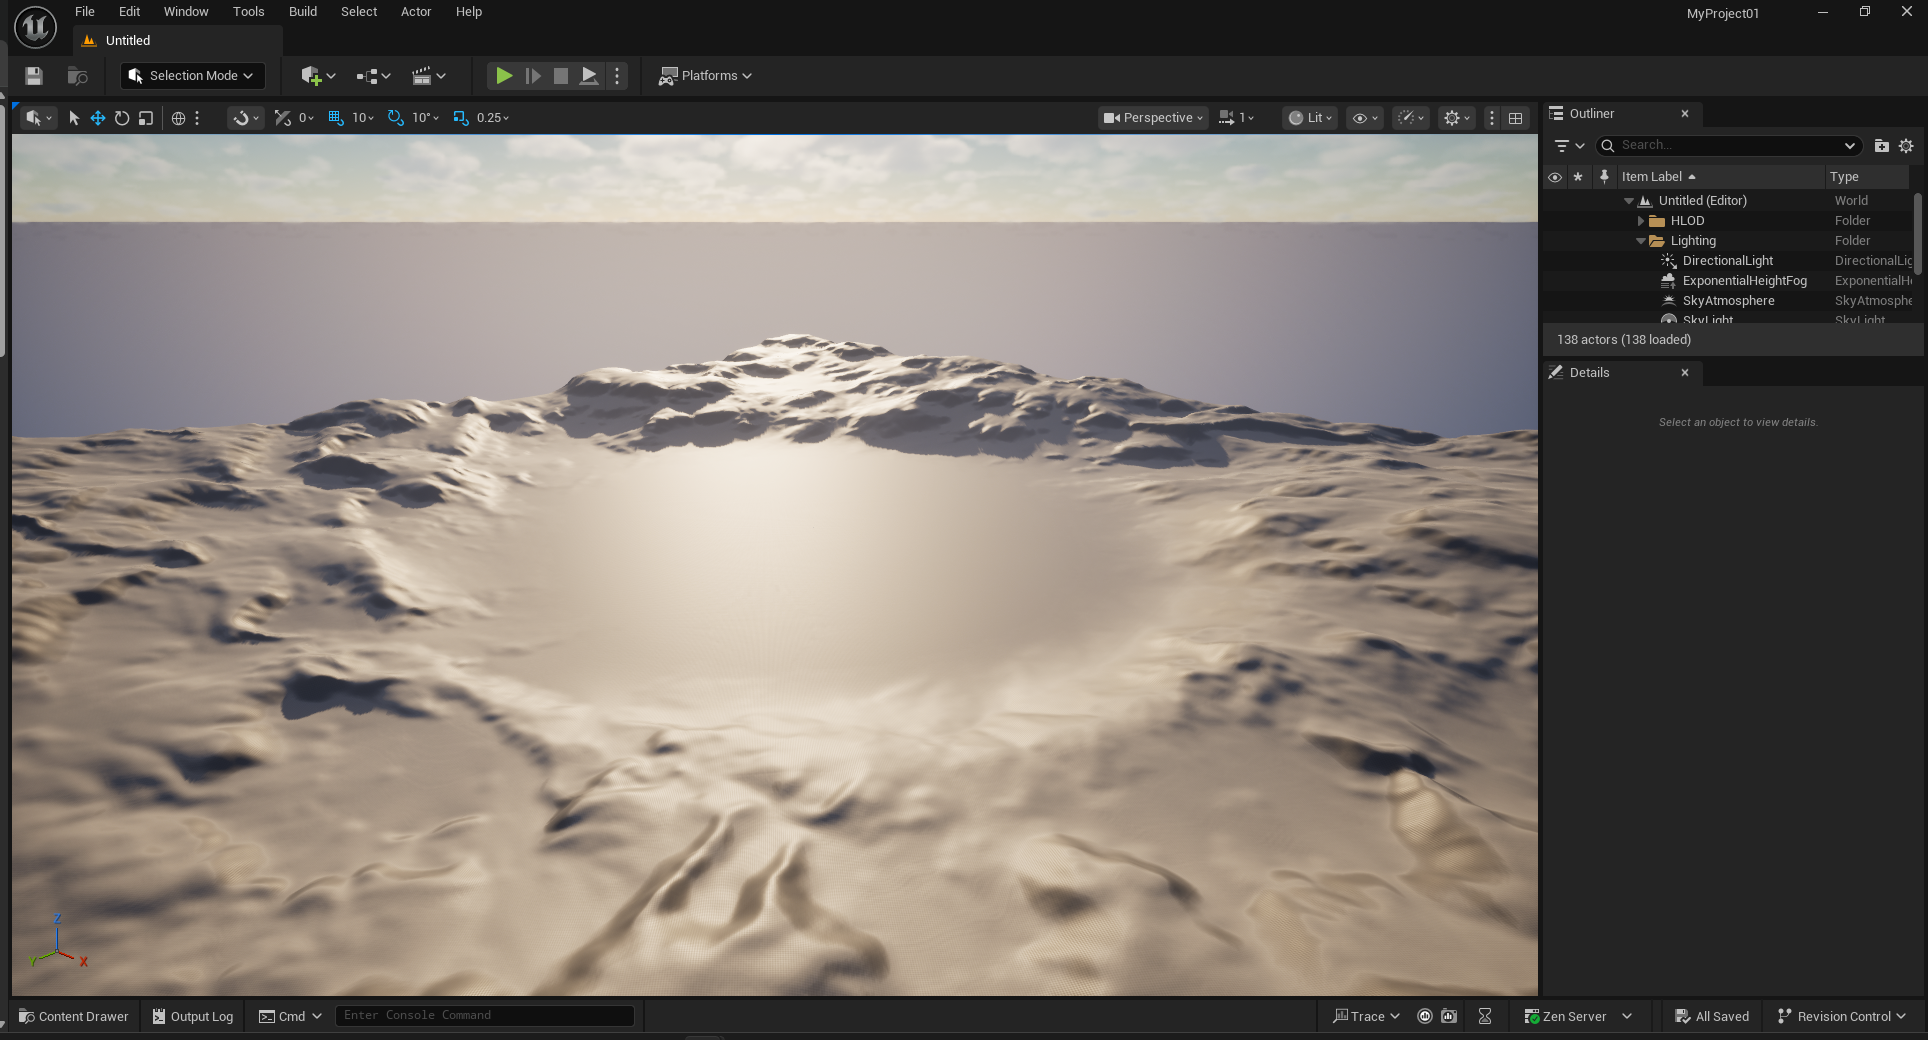The height and width of the screenshot is (1040, 1928).
Task: Click the add content cube icon
Action: [318, 76]
